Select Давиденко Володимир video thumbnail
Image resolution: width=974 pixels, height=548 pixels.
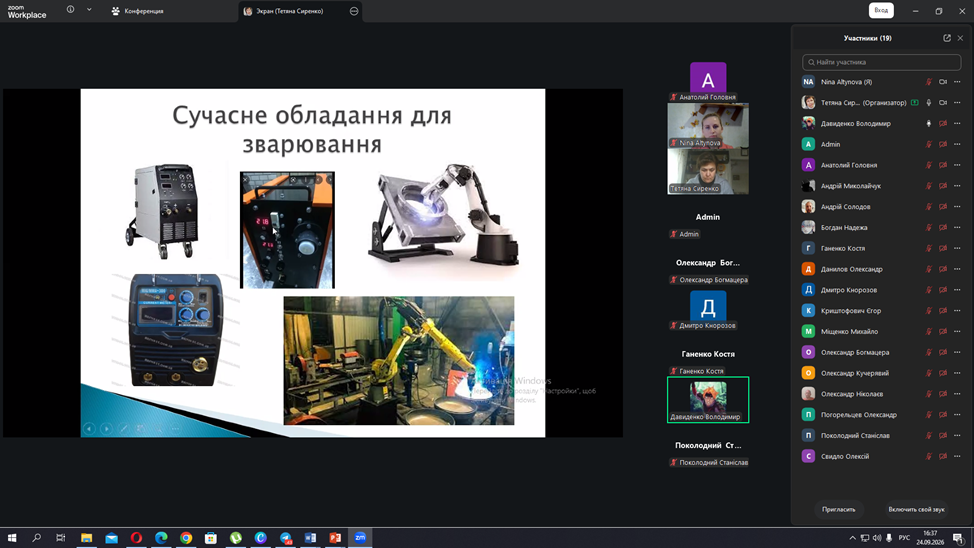coord(708,400)
